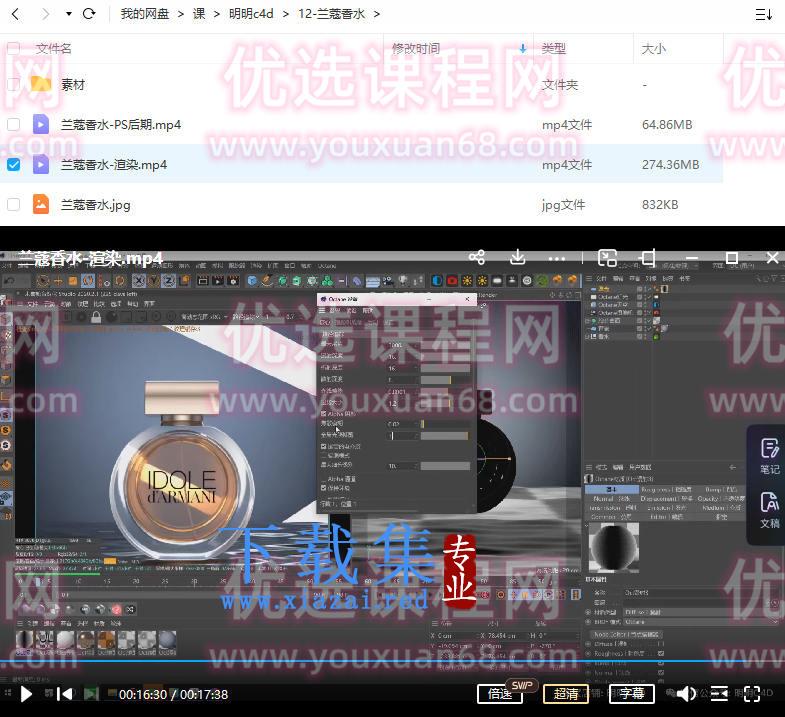
Task: Click the 832KB size cell
Action: click(x=660, y=205)
